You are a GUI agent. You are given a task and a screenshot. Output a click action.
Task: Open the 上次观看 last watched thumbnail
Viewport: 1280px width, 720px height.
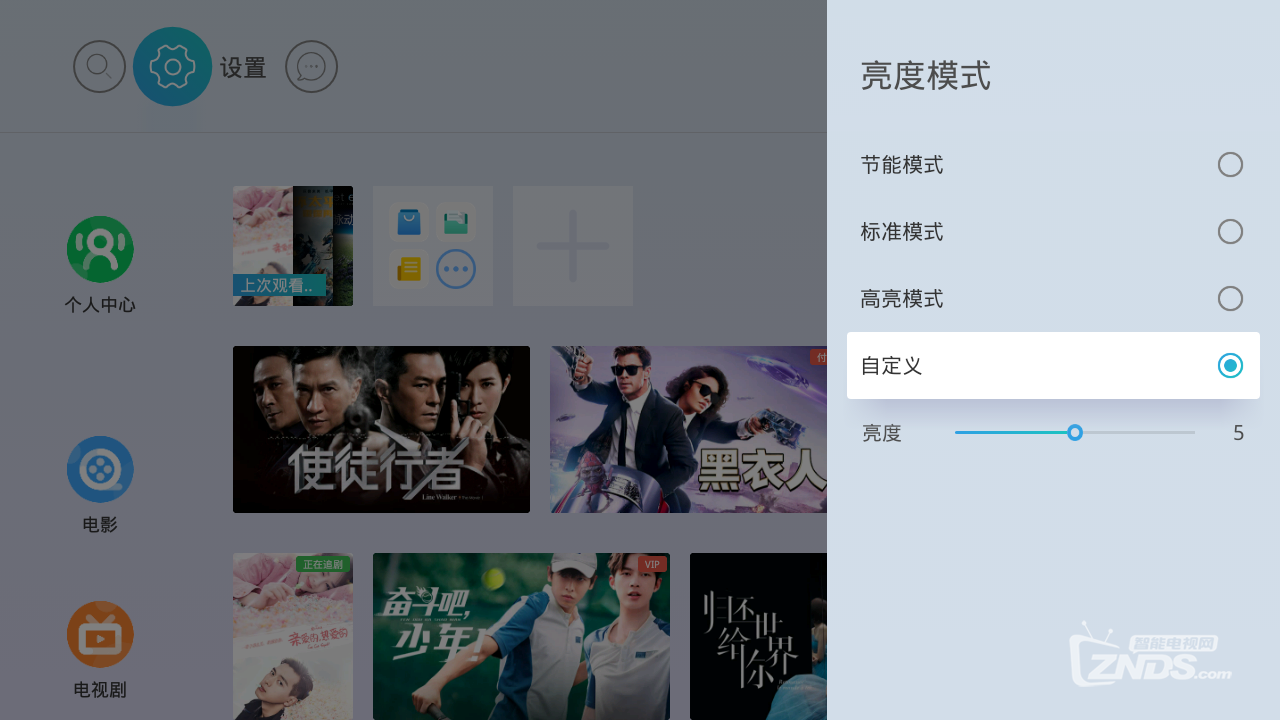click(x=293, y=246)
